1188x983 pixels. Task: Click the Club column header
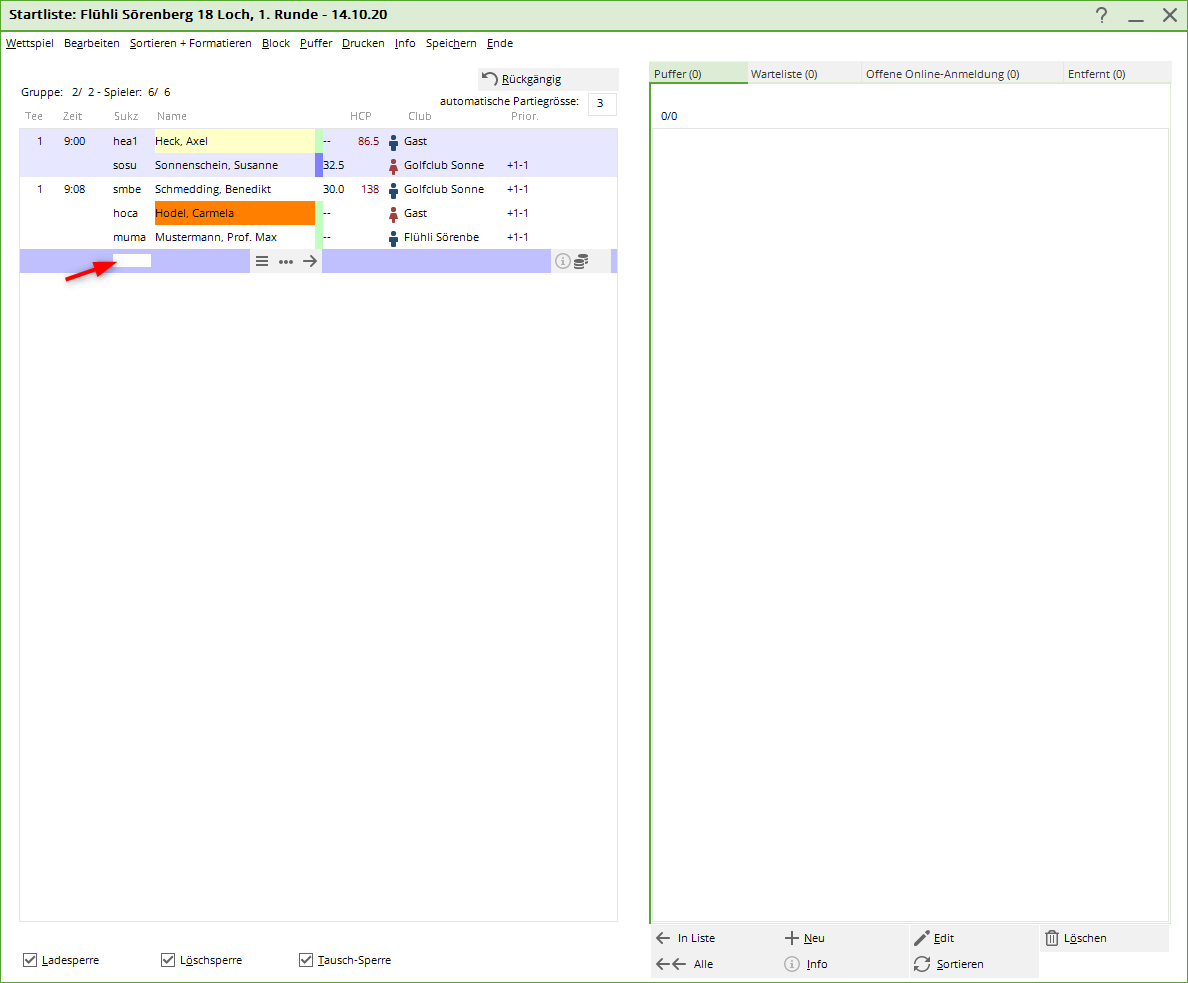click(x=420, y=116)
